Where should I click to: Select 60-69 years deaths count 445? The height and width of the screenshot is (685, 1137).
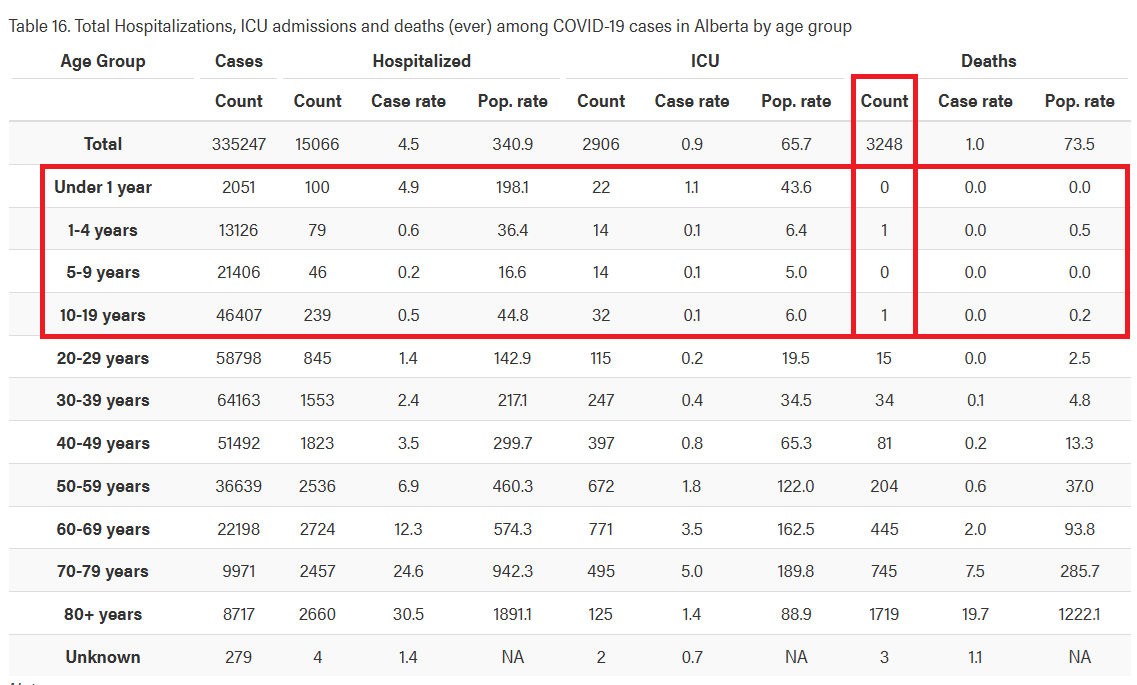click(884, 529)
